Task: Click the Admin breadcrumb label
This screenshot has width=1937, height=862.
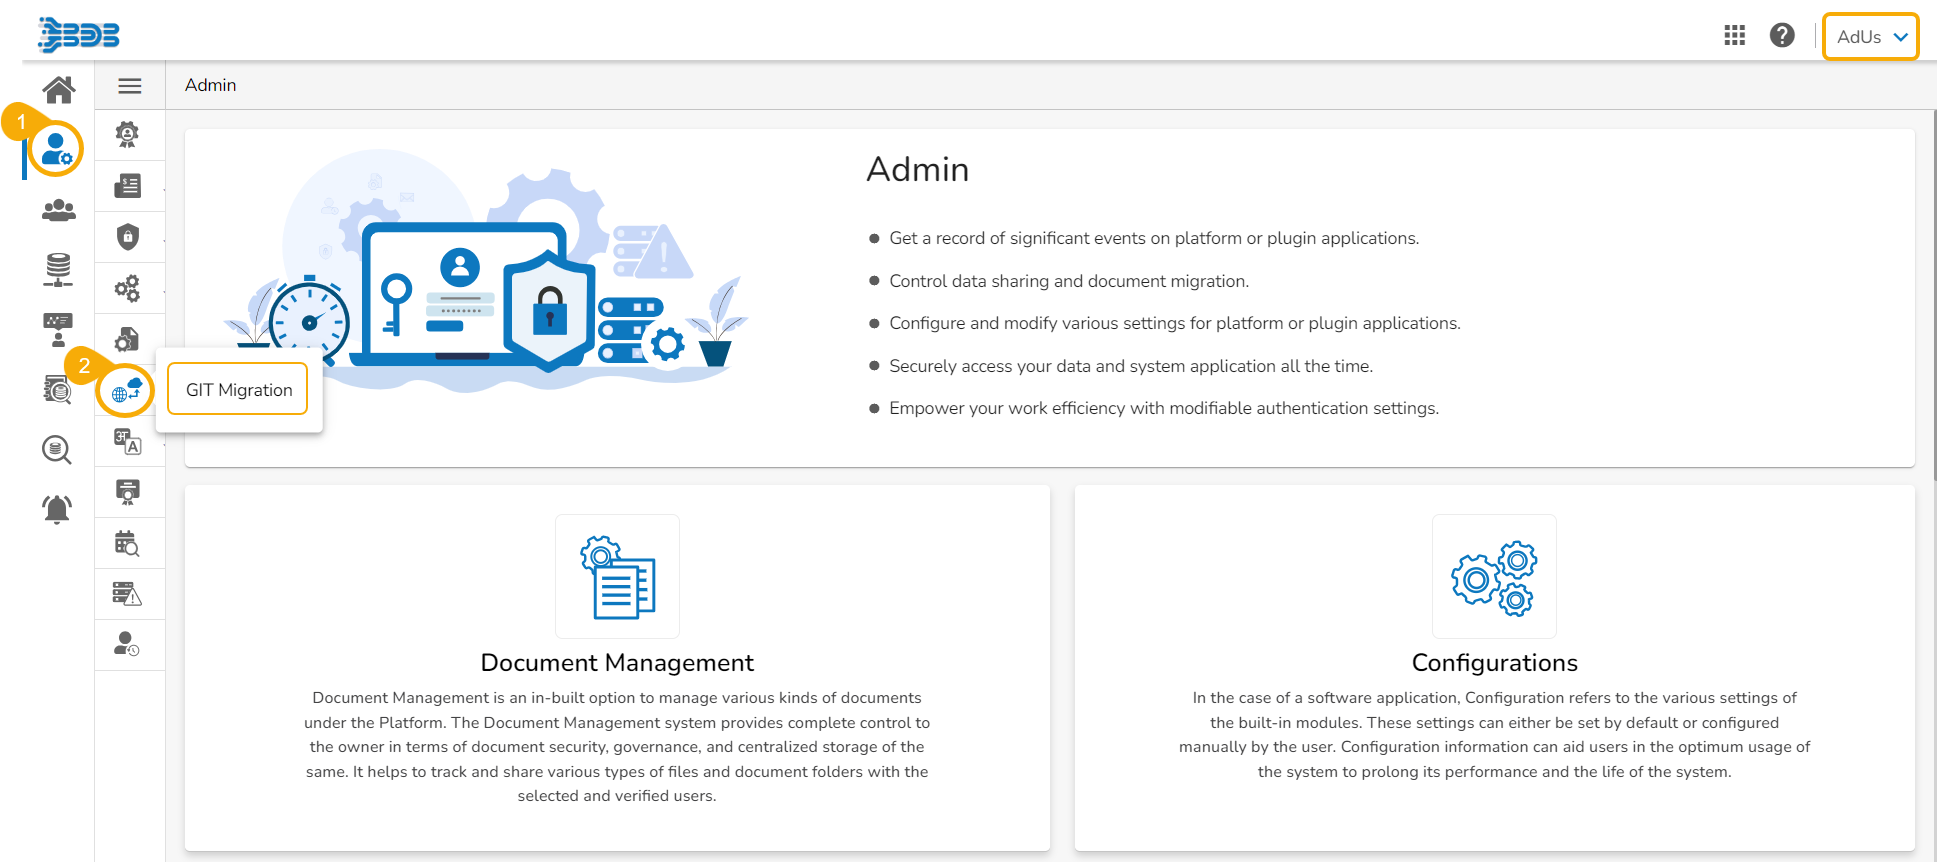Action: point(211,85)
